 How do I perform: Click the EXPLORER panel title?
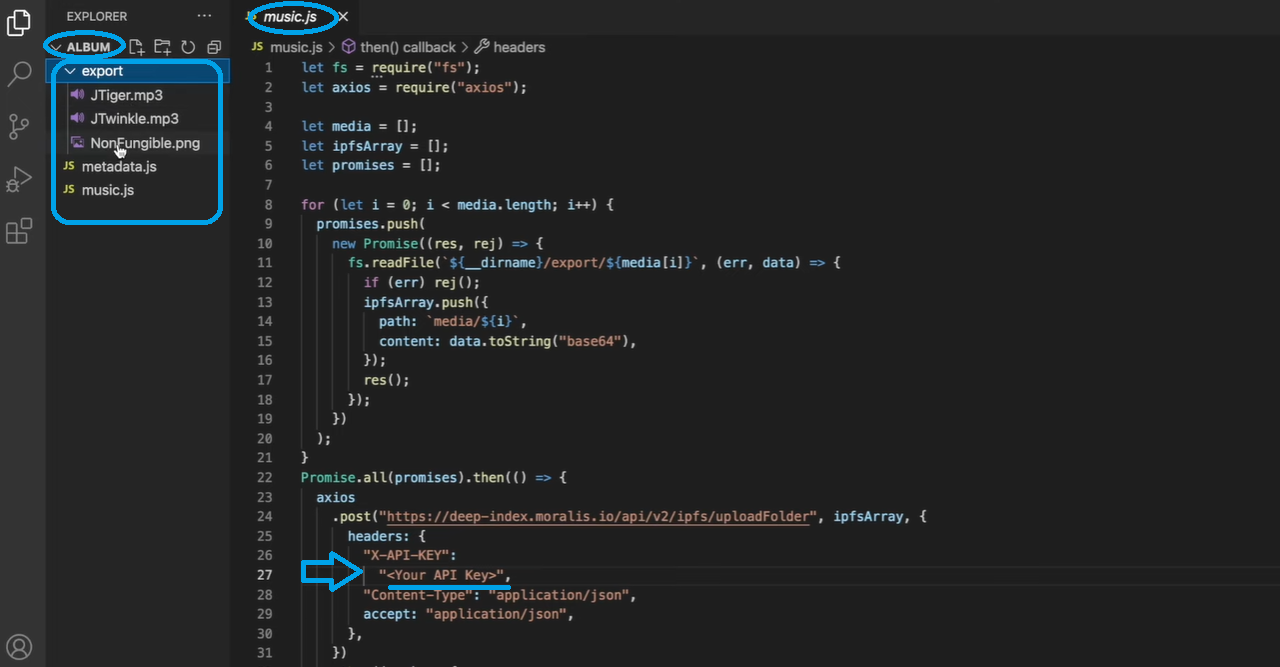pyautogui.click(x=97, y=16)
